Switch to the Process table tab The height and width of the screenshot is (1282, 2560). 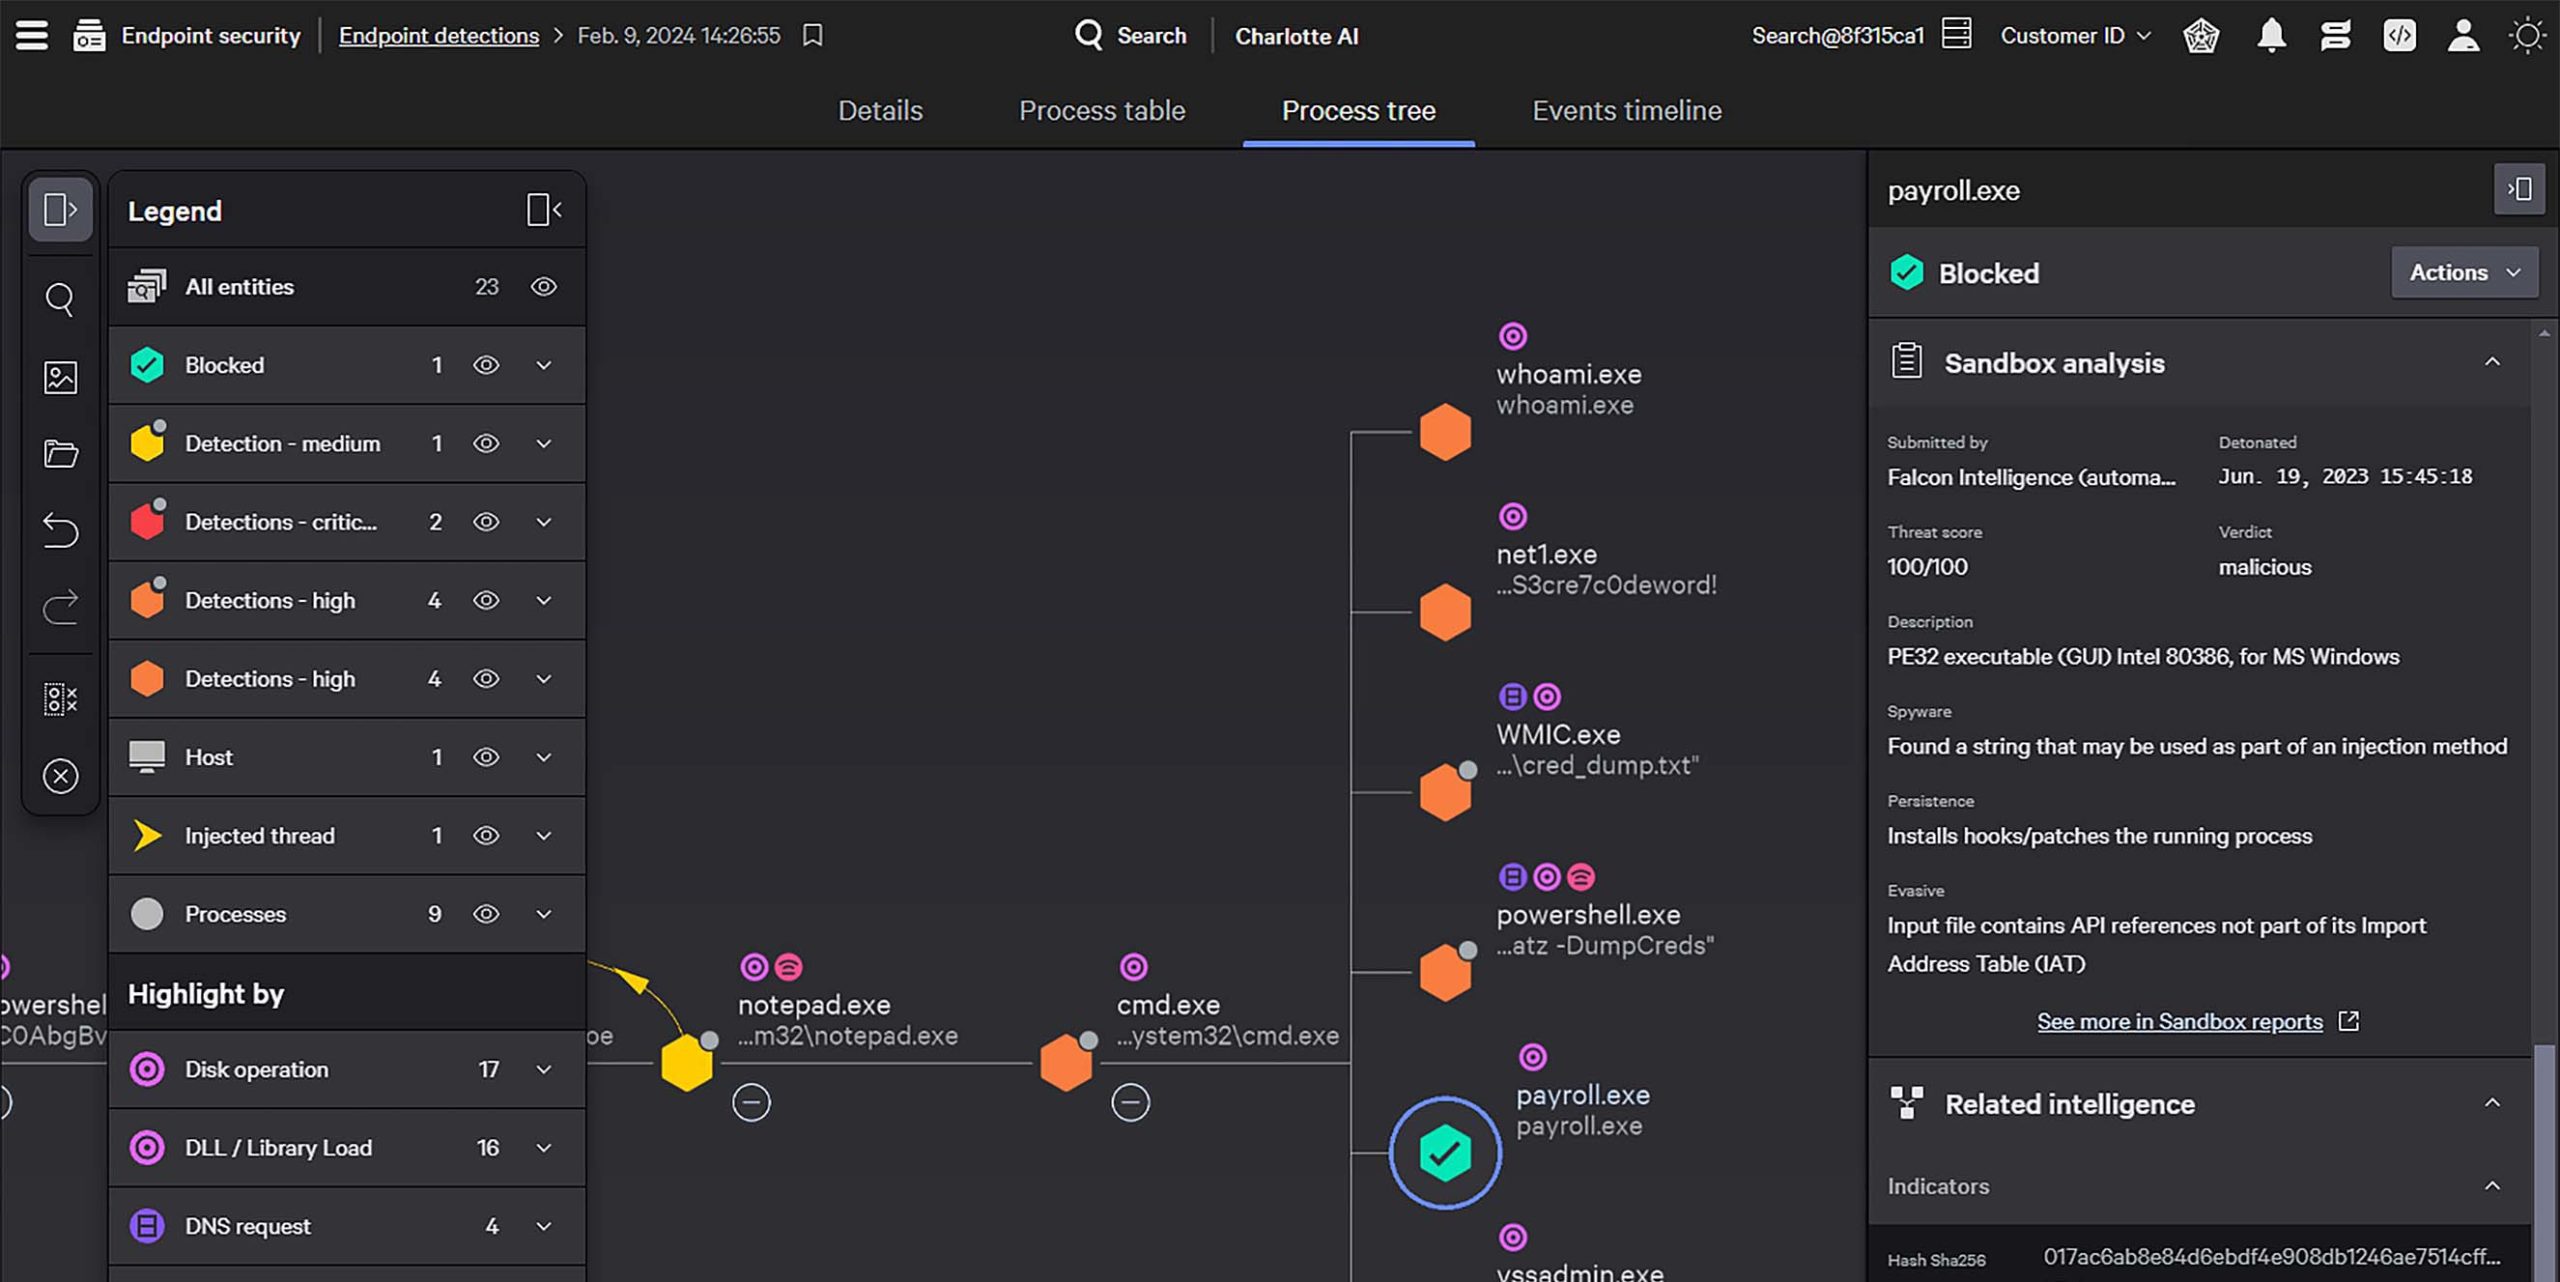coord(1102,110)
